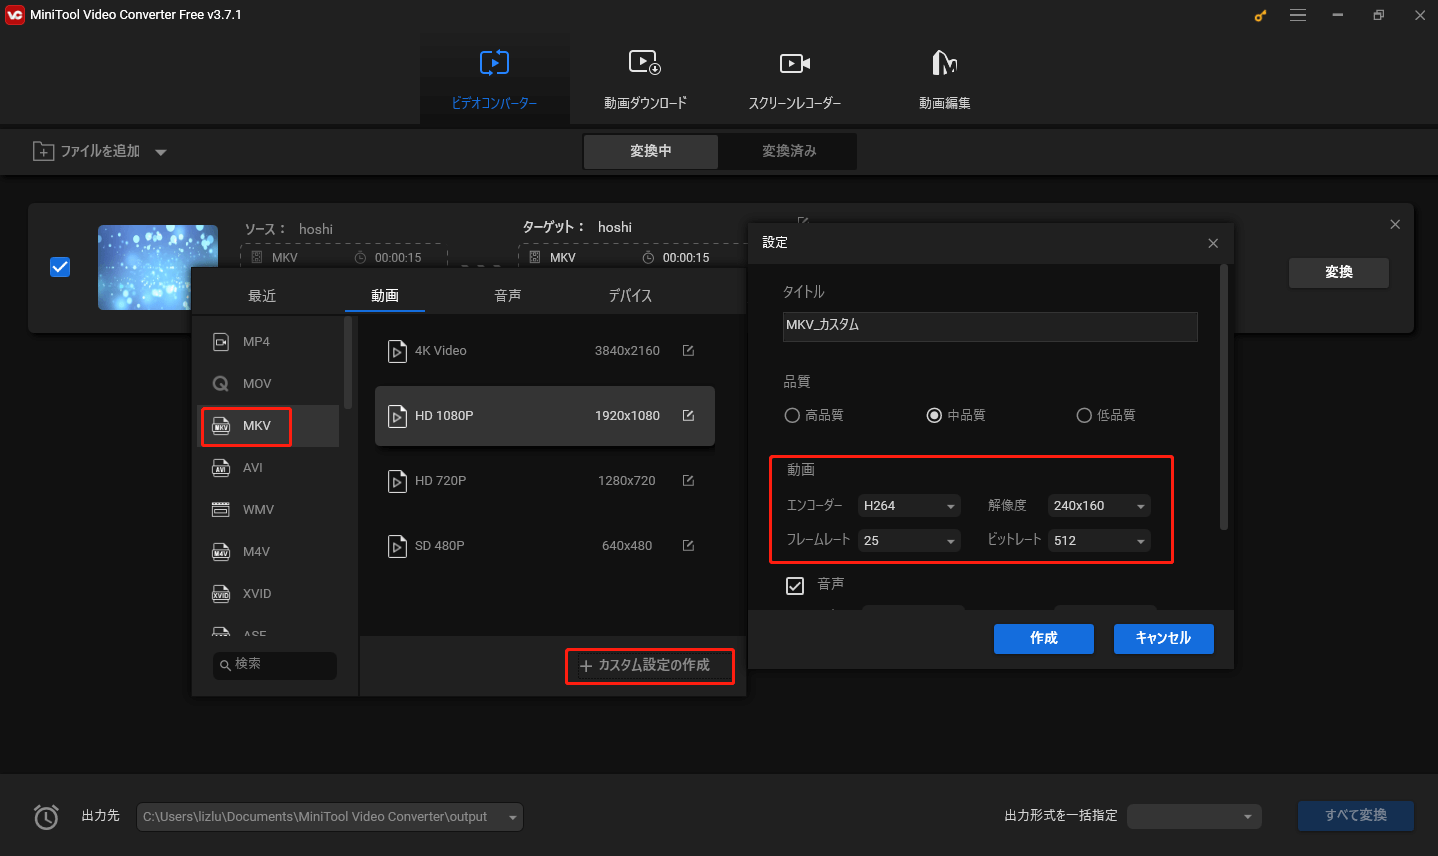
Task: Click the Add Files (ファイルを追加) button
Action: coord(87,151)
